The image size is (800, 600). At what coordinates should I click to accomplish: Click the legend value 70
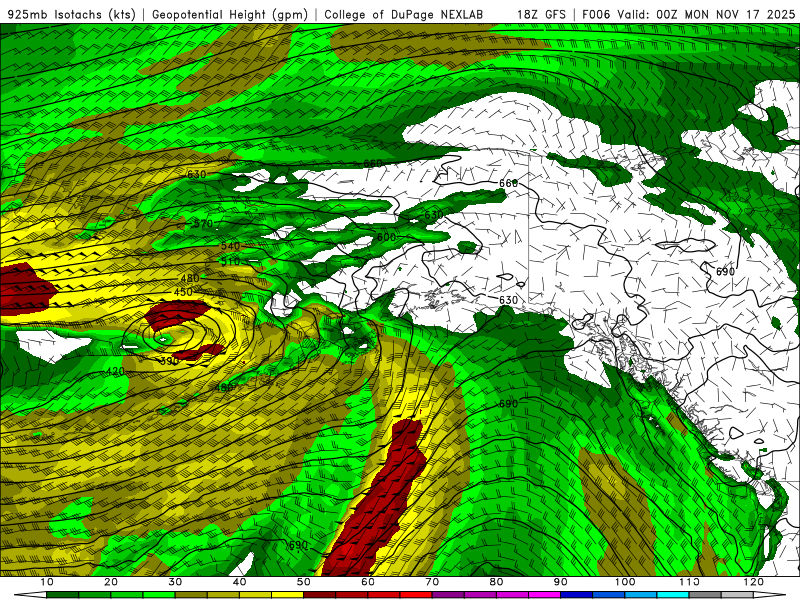click(x=432, y=582)
